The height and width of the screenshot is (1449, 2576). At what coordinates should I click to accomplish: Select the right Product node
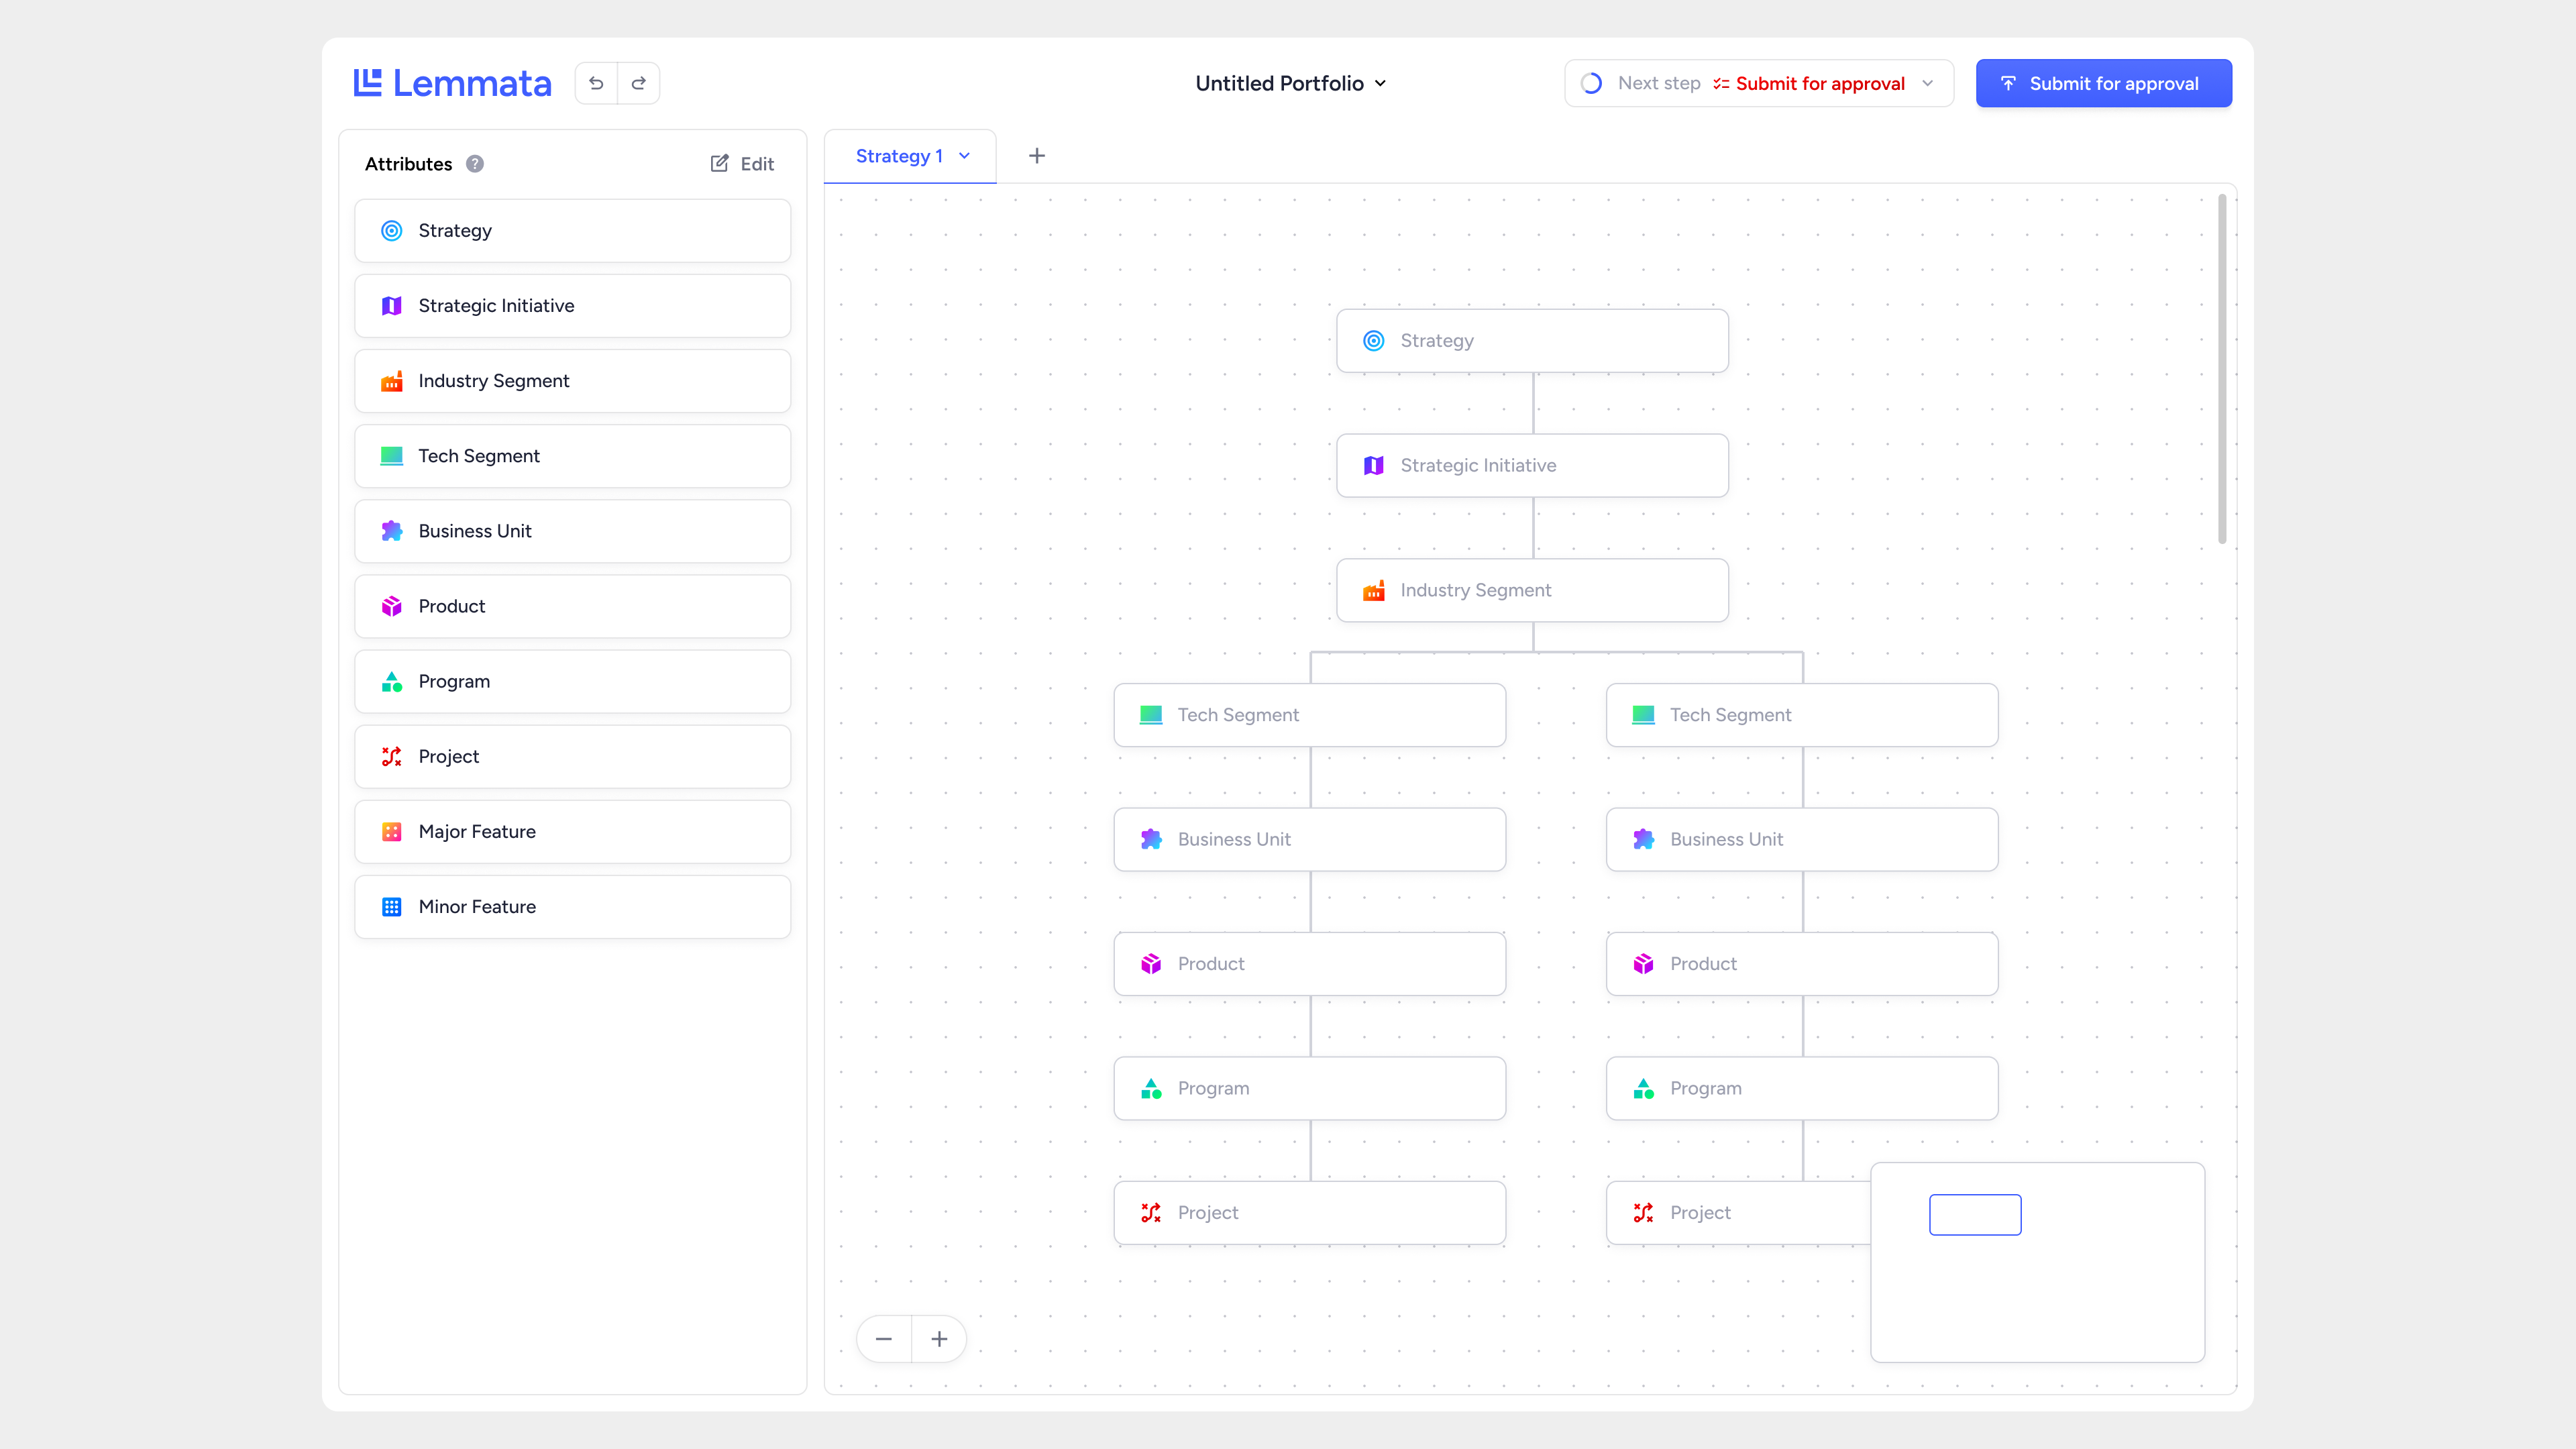point(1802,964)
